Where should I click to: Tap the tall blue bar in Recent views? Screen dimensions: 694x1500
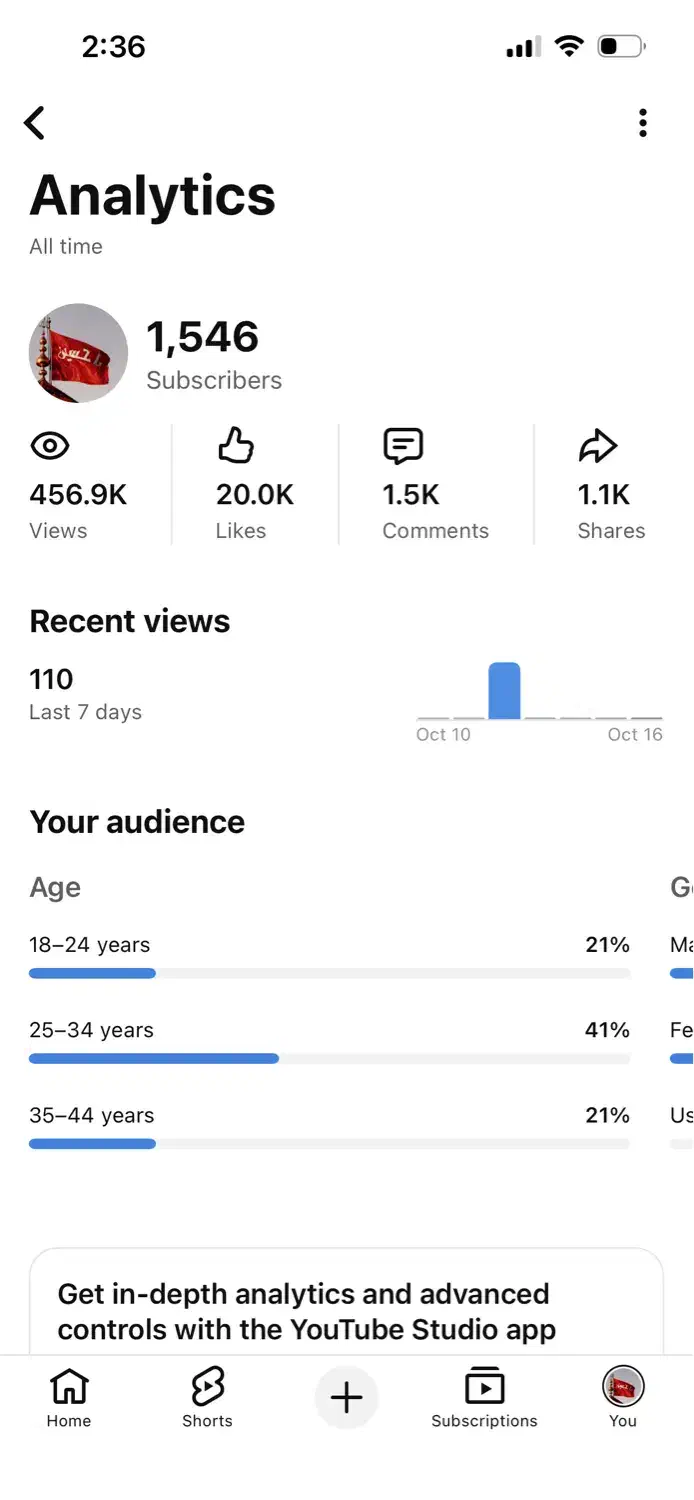click(x=504, y=690)
